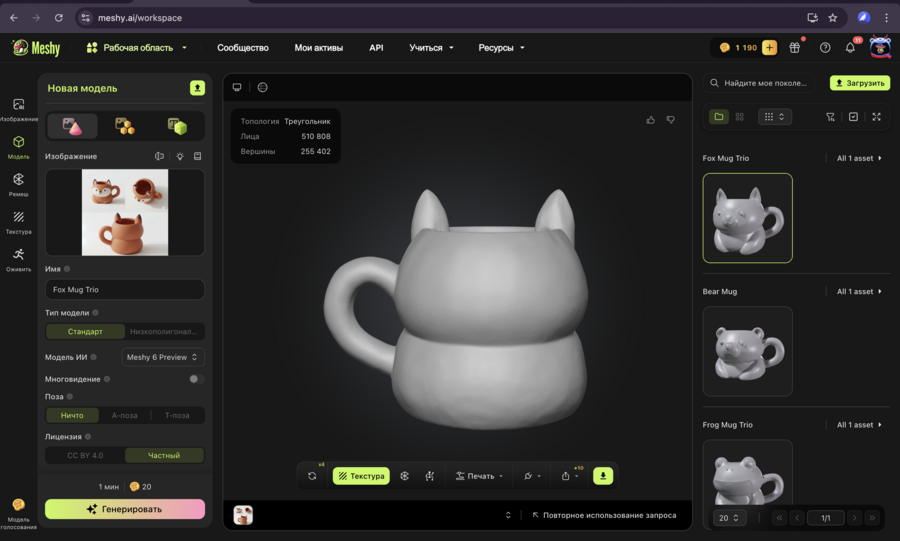Open the notifications bell
Screen dimensions: 900x541
point(850,48)
